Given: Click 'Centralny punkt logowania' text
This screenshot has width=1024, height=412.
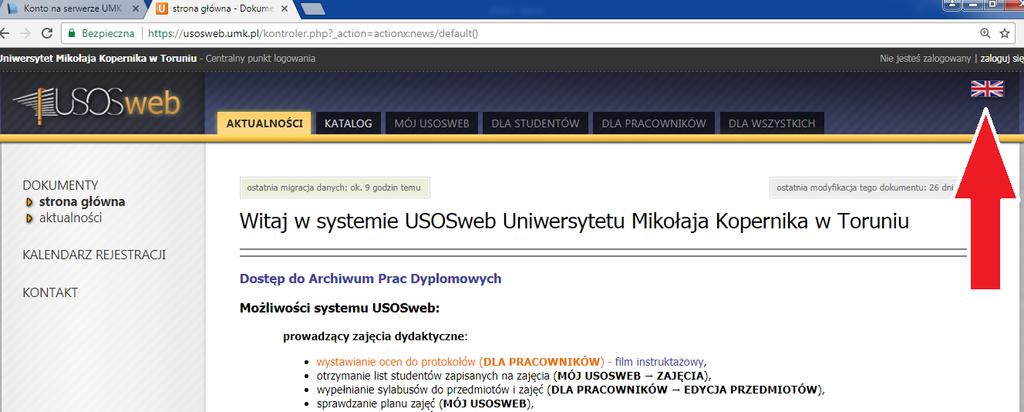Looking at the screenshot, I should pyautogui.click(x=261, y=58).
